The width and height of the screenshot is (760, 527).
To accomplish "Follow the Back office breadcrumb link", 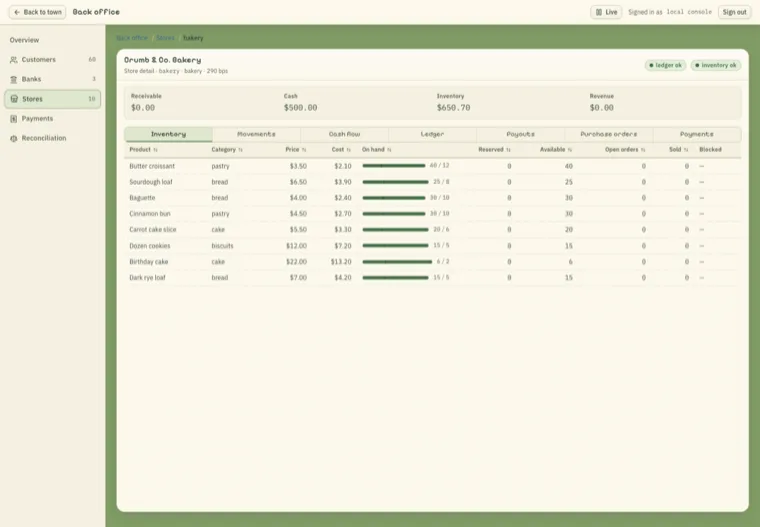I will pos(132,38).
